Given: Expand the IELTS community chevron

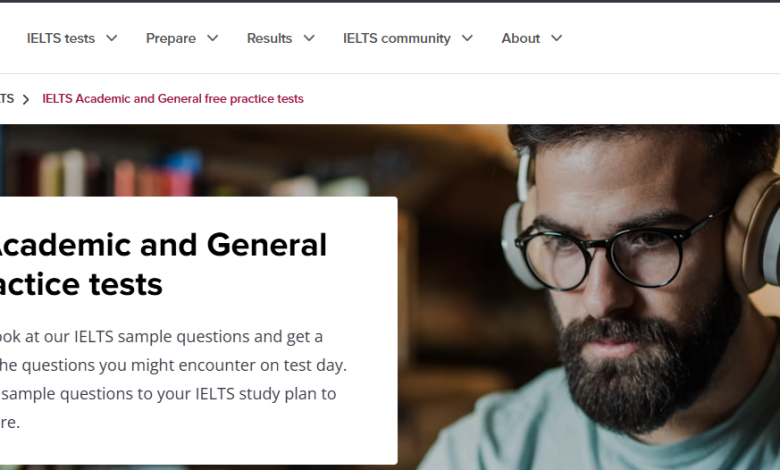Looking at the screenshot, I should [x=467, y=38].
